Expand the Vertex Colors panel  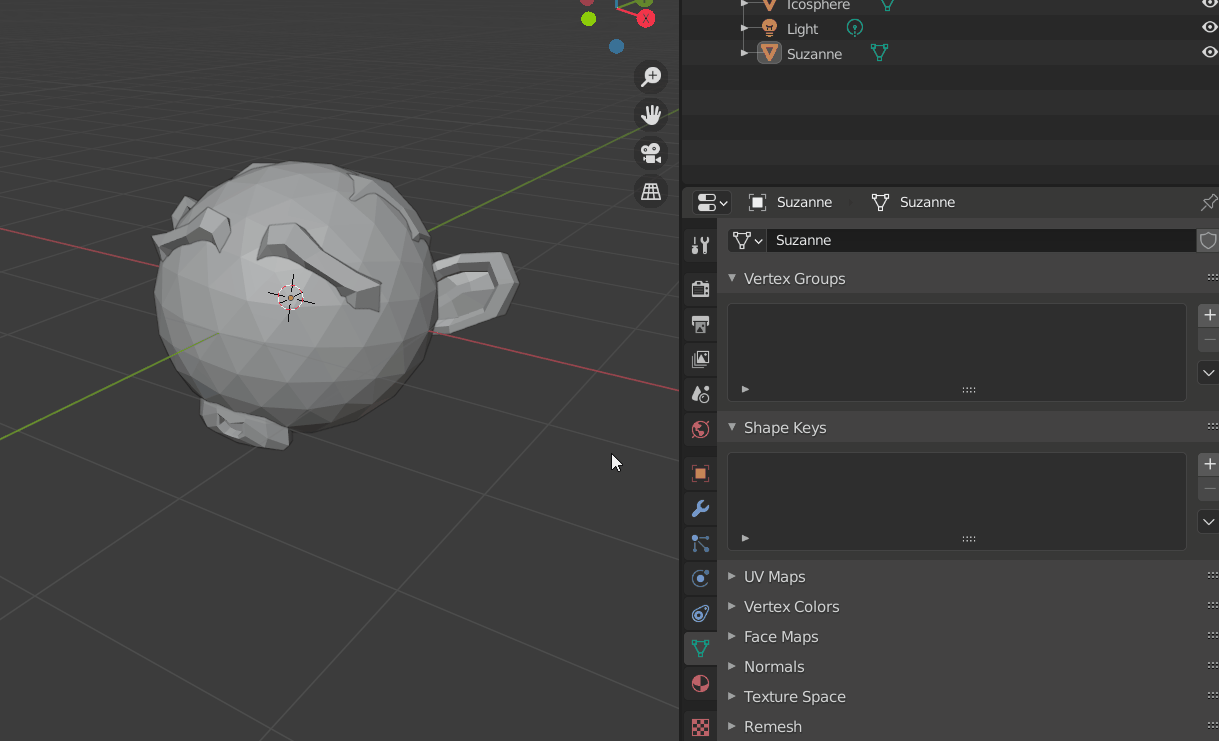coord(732,606)
